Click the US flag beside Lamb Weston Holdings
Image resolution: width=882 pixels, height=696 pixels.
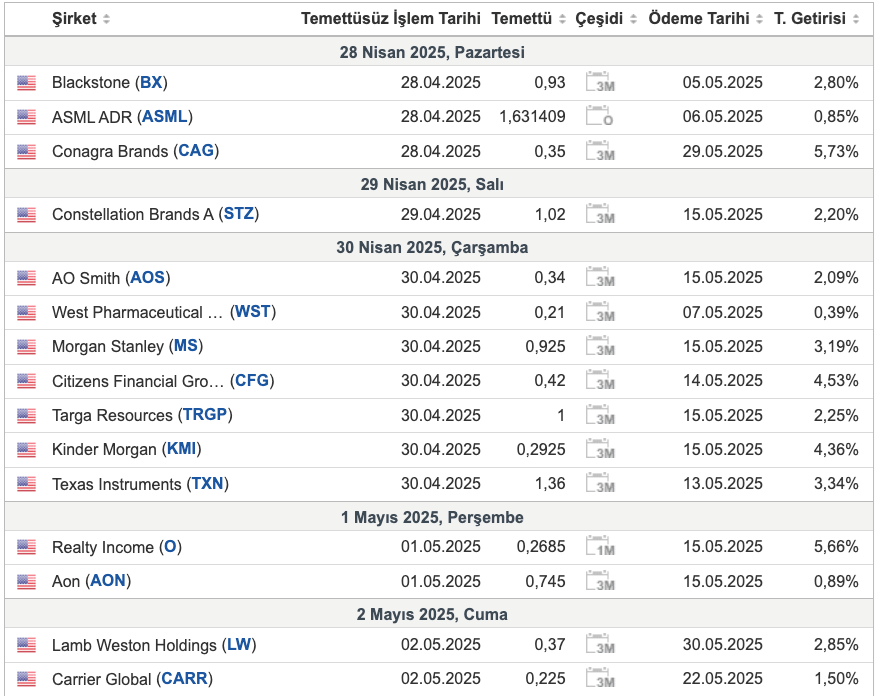(26, 645)
